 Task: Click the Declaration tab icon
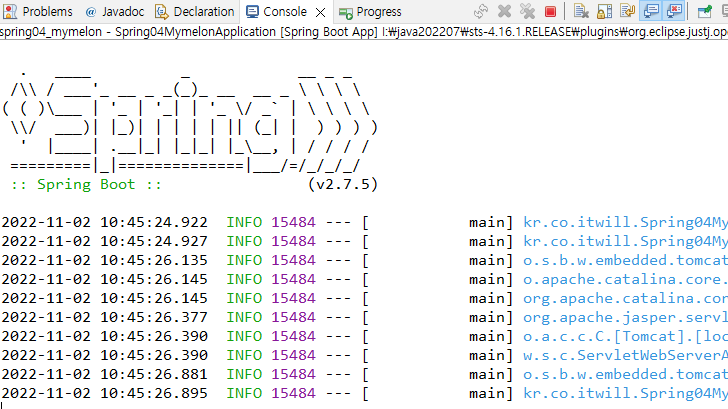coord(162,12)
